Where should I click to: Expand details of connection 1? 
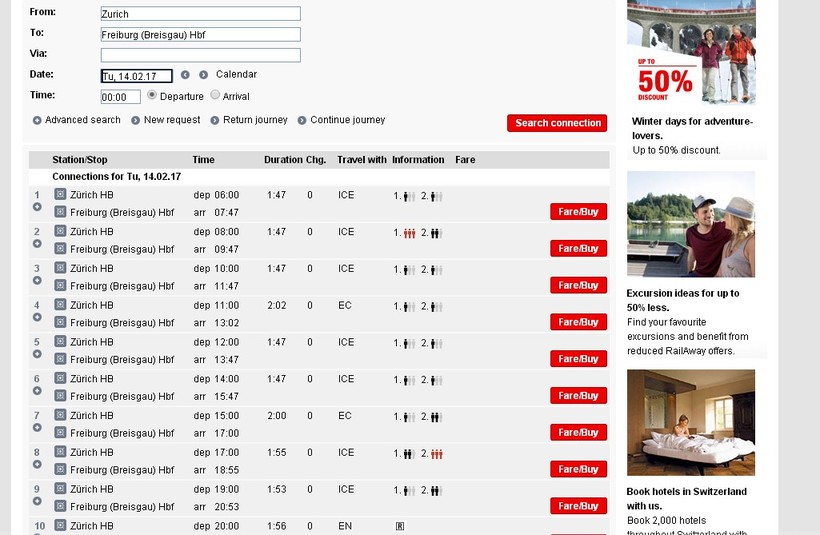37,207
